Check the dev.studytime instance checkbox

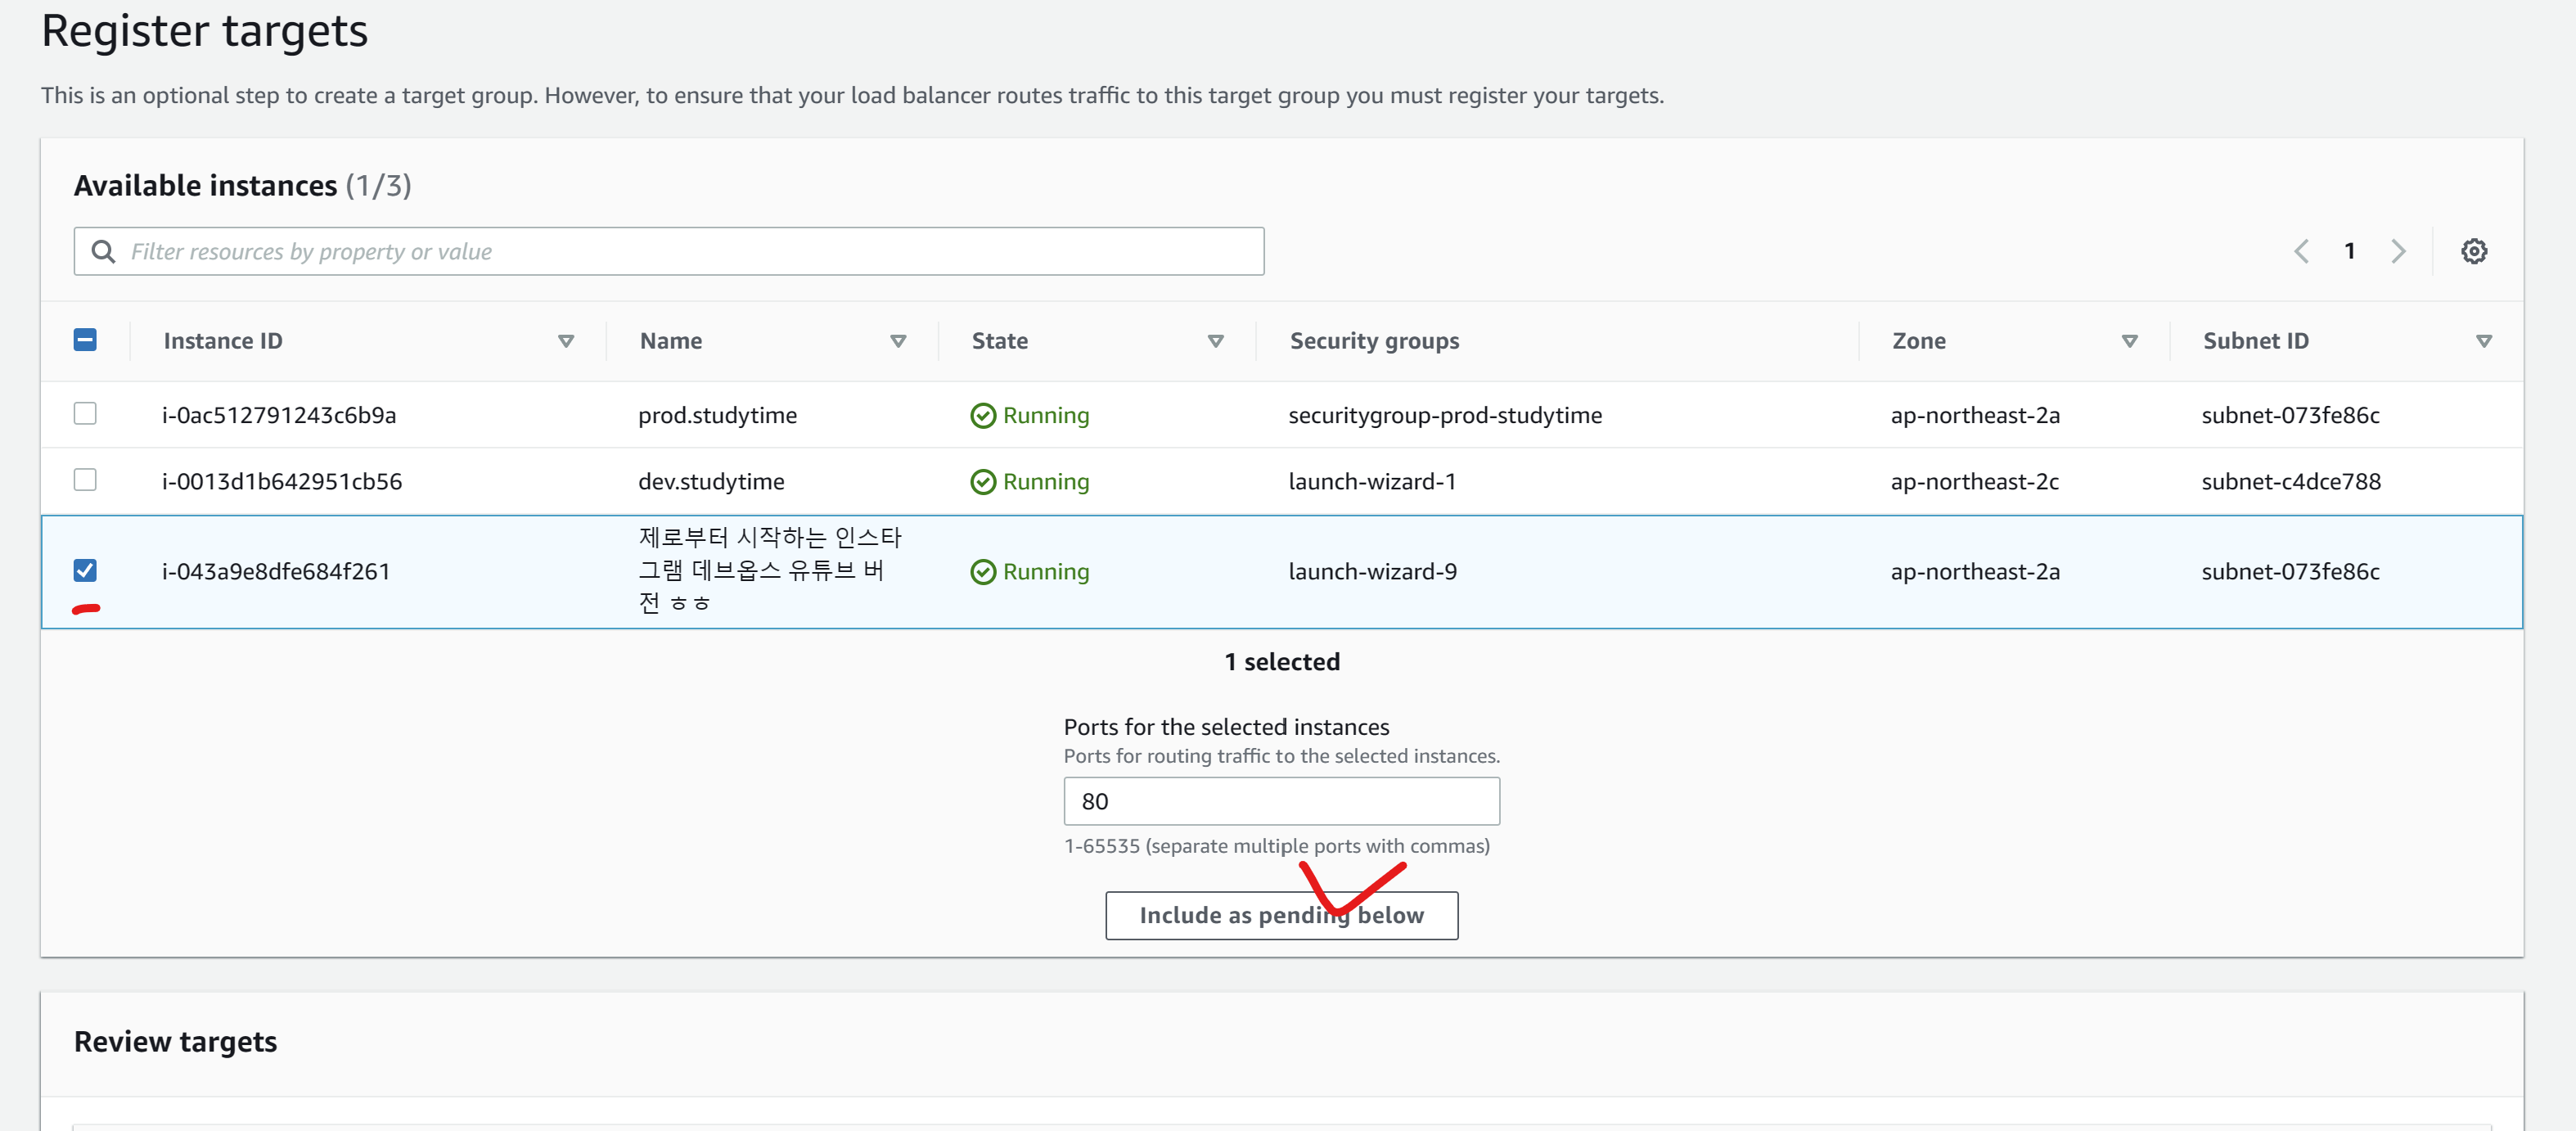click(85, 480)
